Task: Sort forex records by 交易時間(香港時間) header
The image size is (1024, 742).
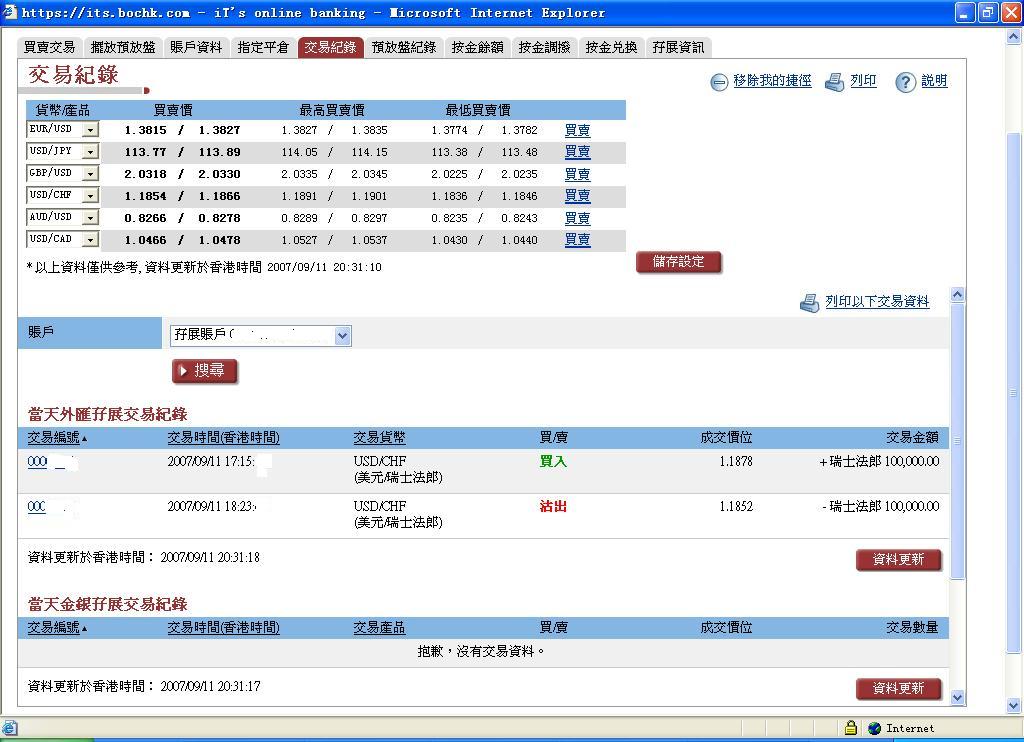Action: 223,438
